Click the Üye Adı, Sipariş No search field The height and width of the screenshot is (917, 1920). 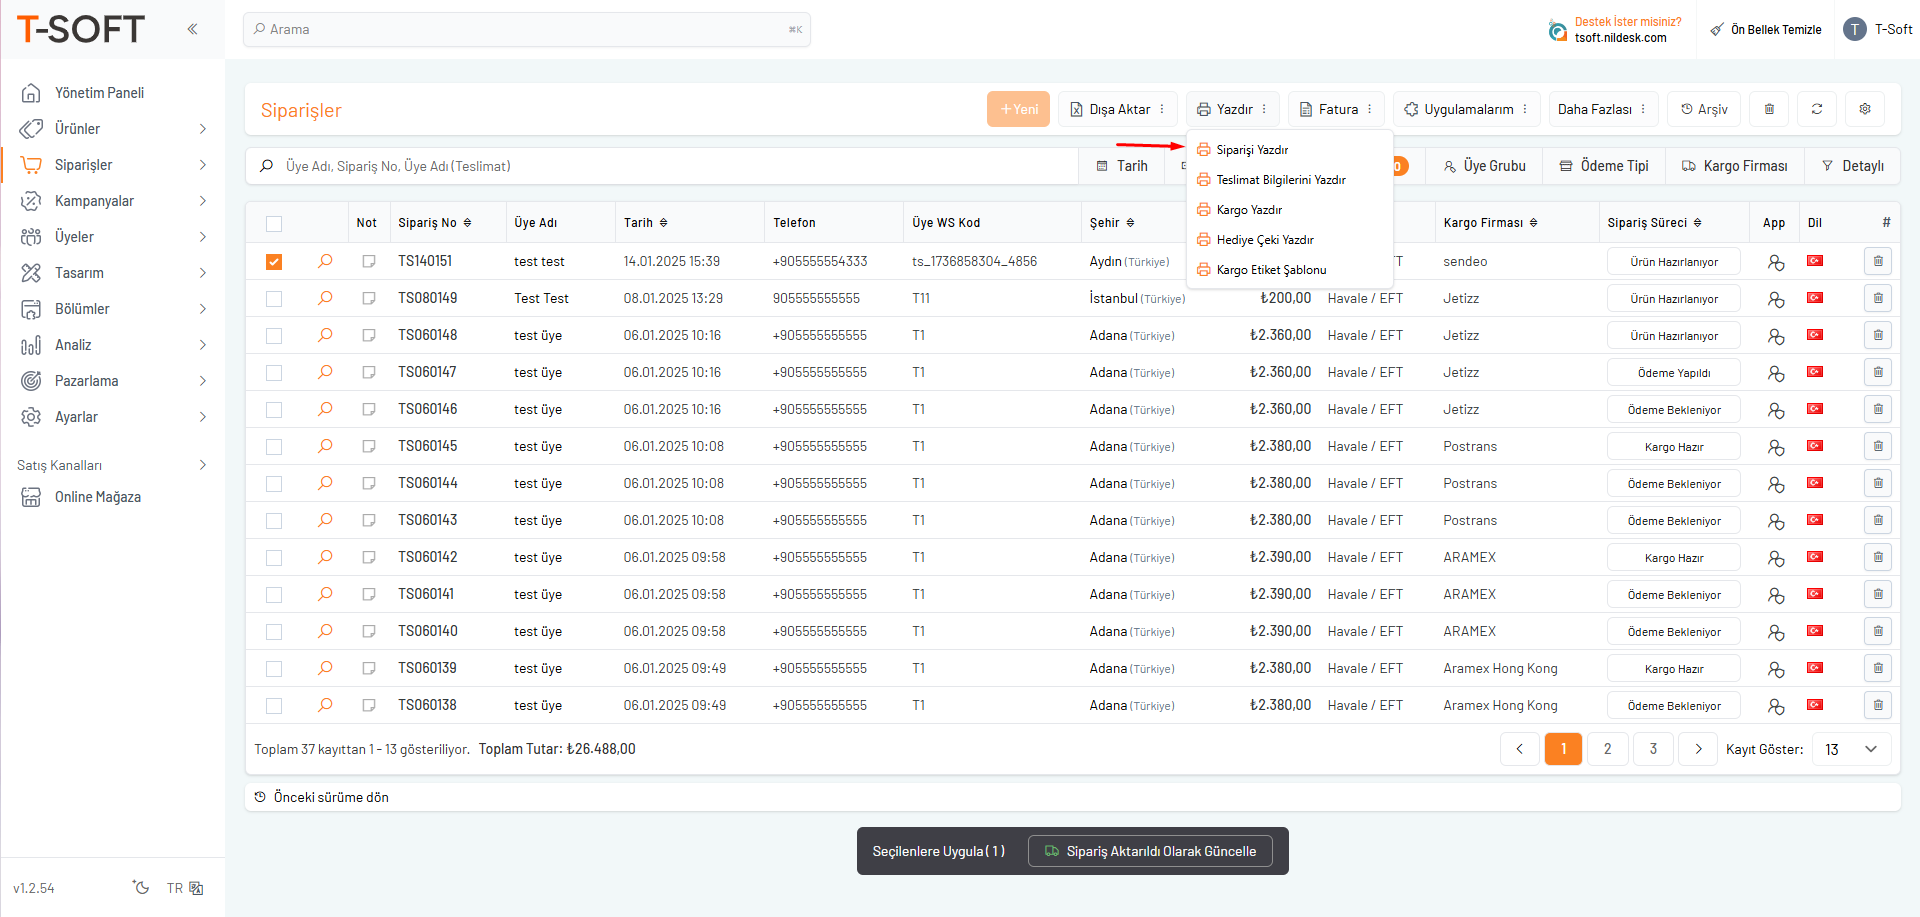point(662,166)
